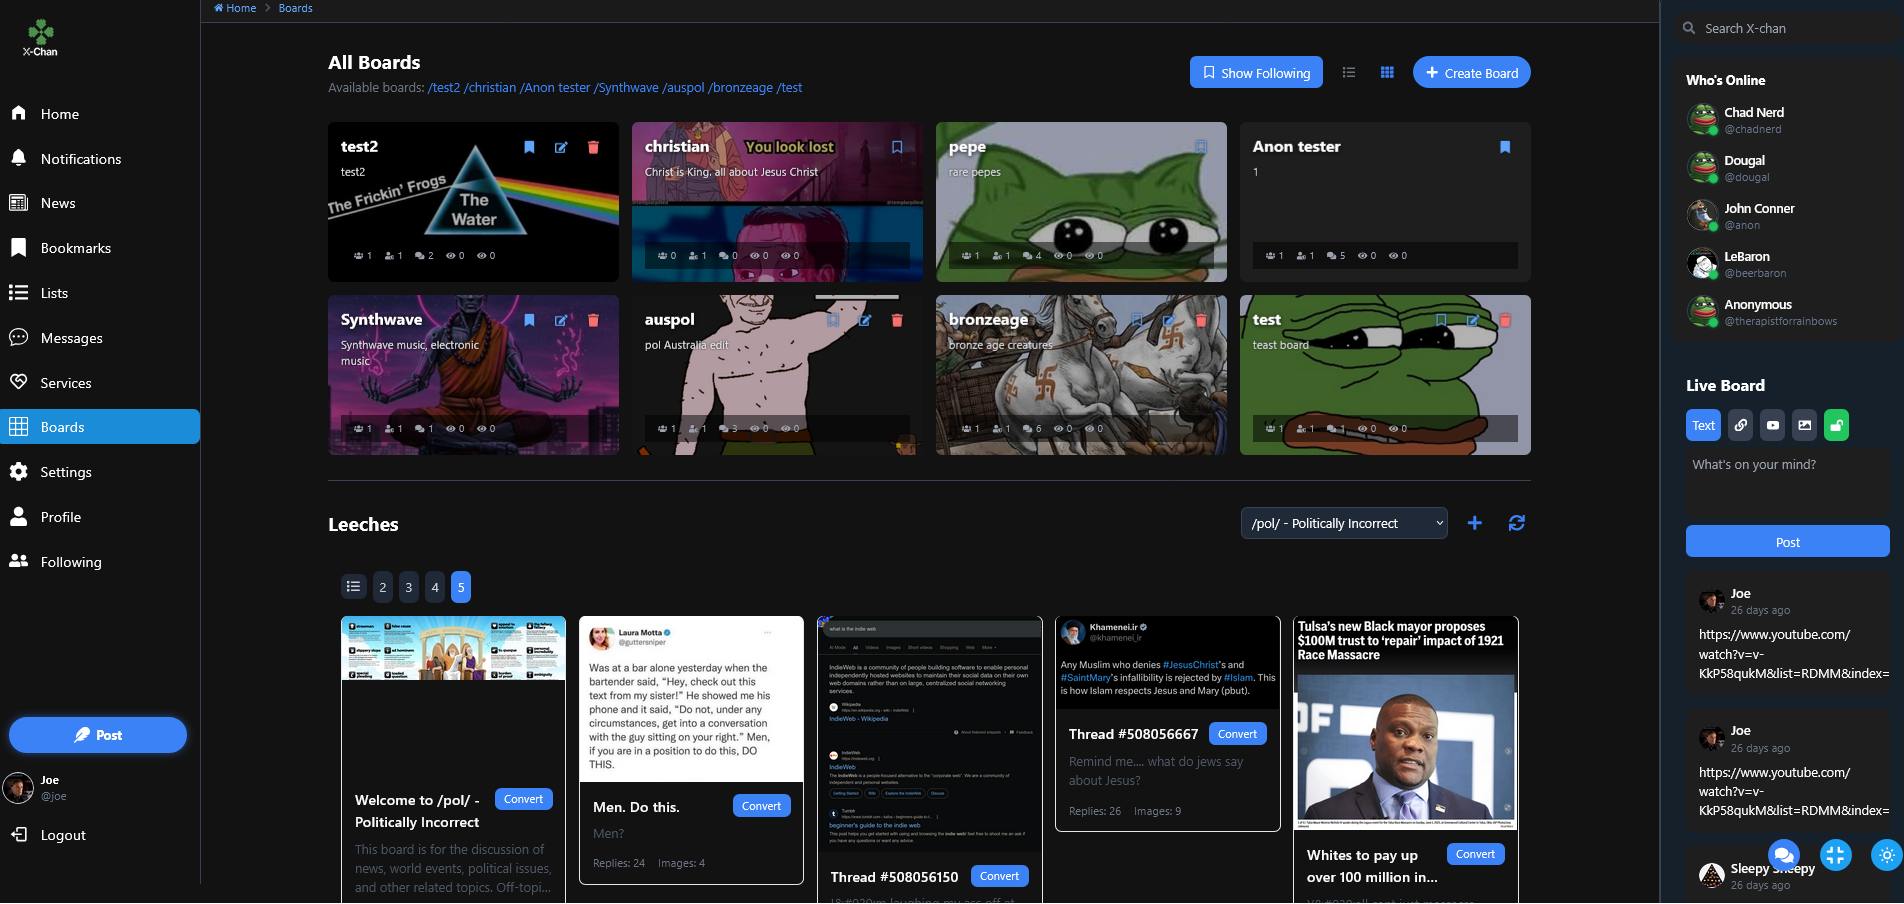Viewport: 1904px width, 904px height.
Task: Edit the auspol board
Action: 865,320
